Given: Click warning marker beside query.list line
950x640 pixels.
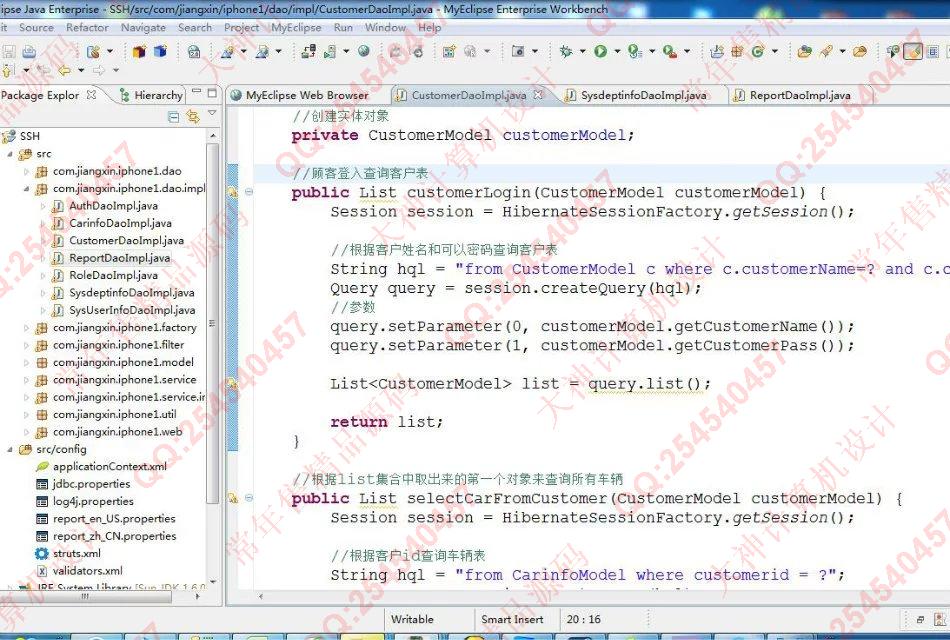Looking at the screenshot, I should point(232,383).
